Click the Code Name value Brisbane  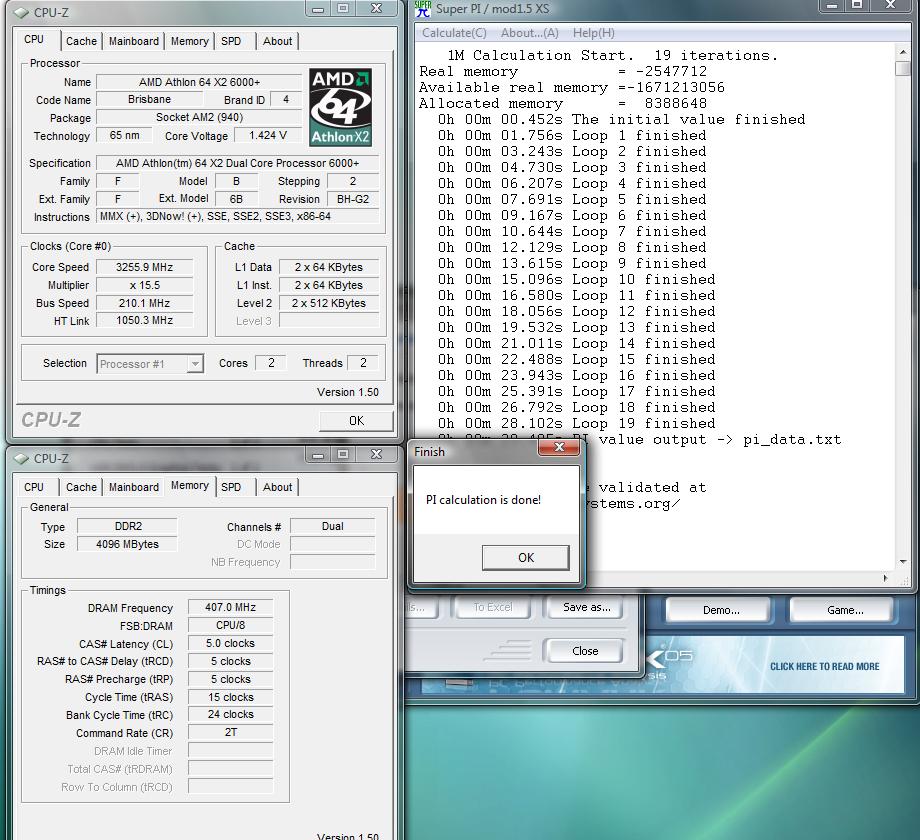(x=149, y=100)
